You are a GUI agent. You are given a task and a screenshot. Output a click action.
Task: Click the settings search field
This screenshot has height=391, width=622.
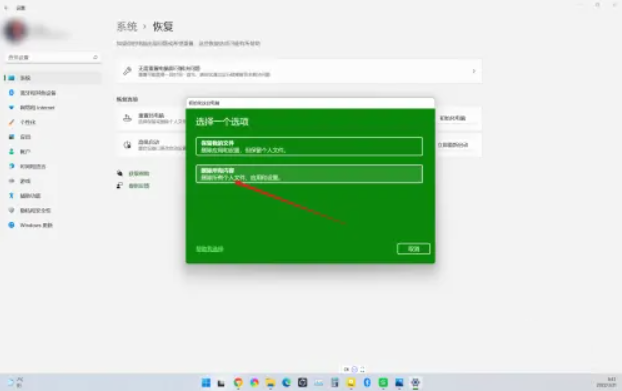click(x=52, y=58)
